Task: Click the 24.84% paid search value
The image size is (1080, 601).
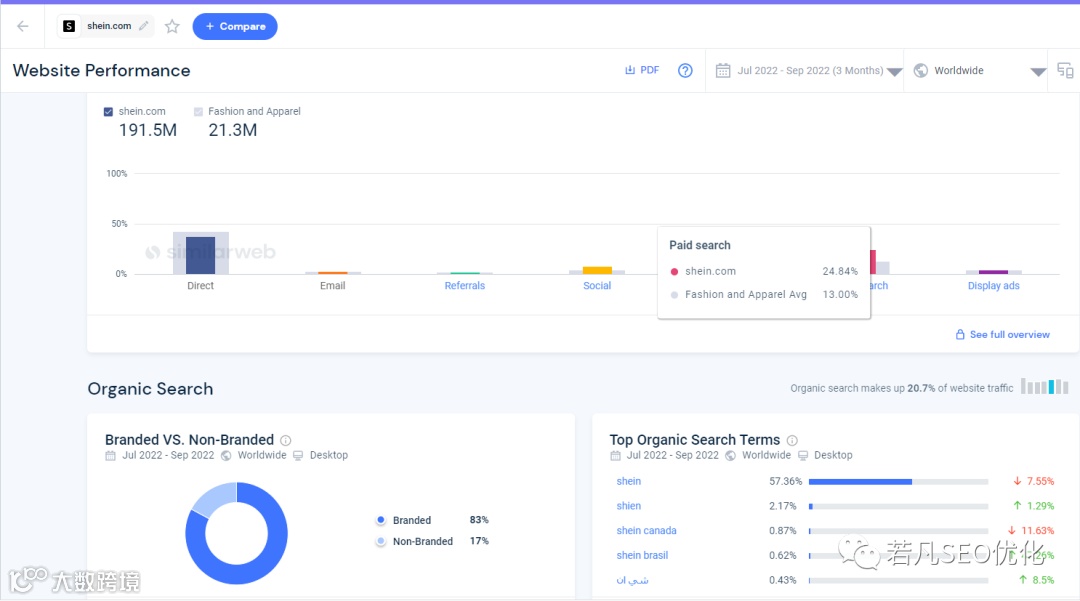Action: click(840, 271)
